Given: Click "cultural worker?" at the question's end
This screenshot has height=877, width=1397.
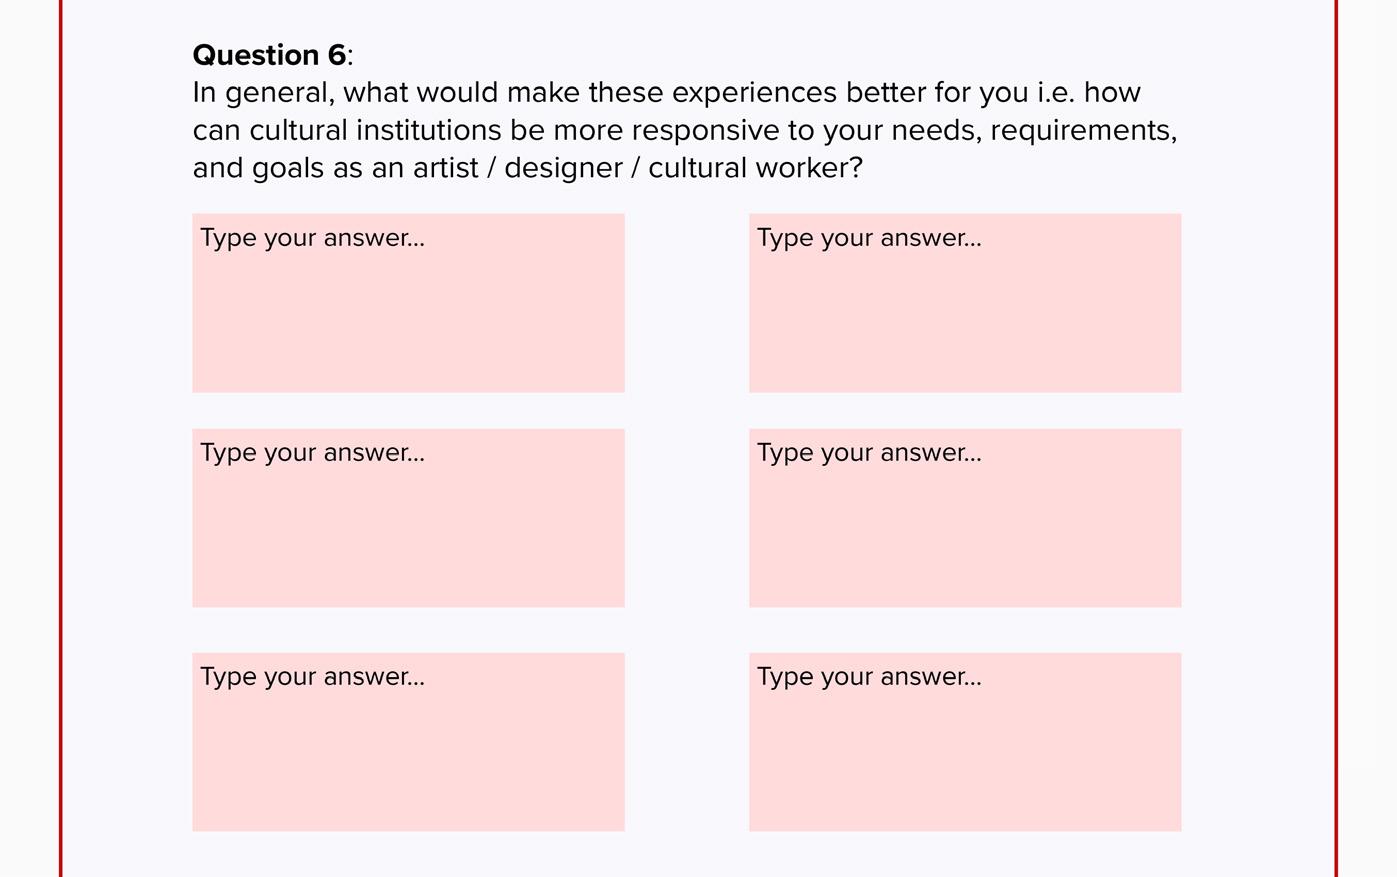Looking at the screenshot, I should [x=755, y=168].
